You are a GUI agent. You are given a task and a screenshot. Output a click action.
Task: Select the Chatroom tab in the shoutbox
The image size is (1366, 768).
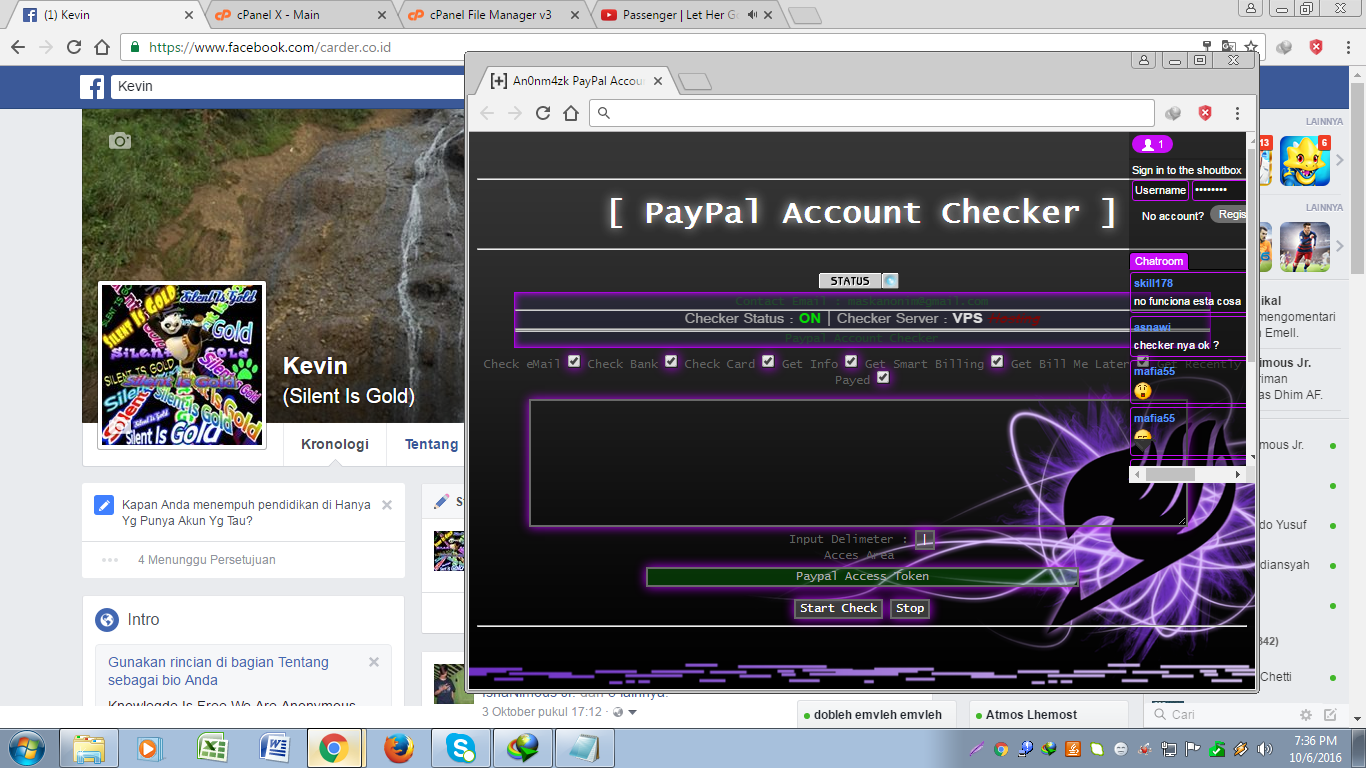click(x=1159, y=261)
